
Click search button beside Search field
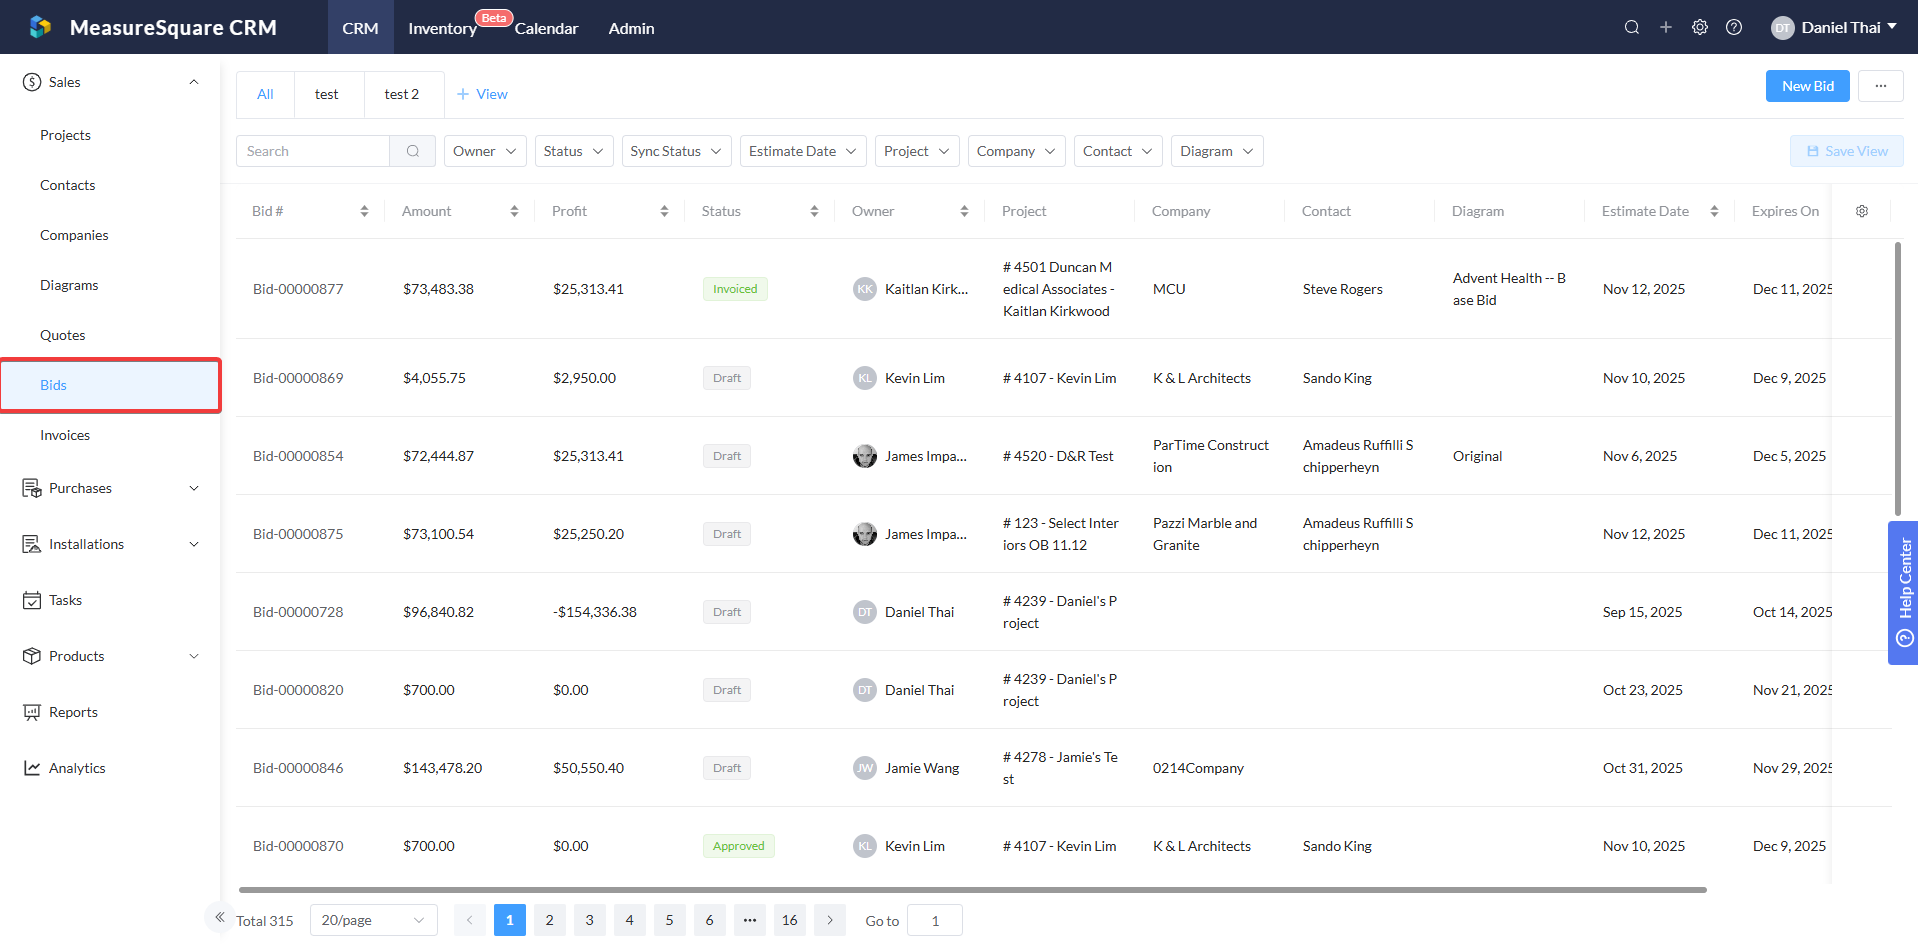[x=412, y=151]
